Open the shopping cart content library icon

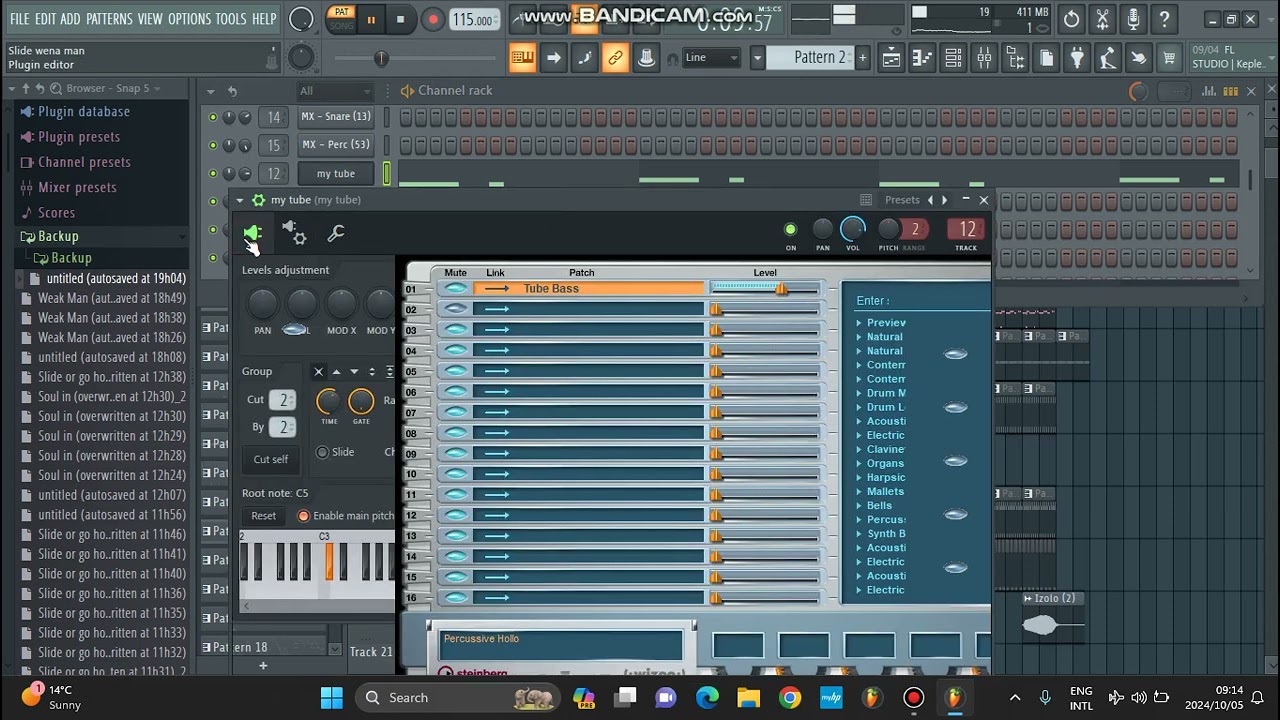pos(1169,59)
